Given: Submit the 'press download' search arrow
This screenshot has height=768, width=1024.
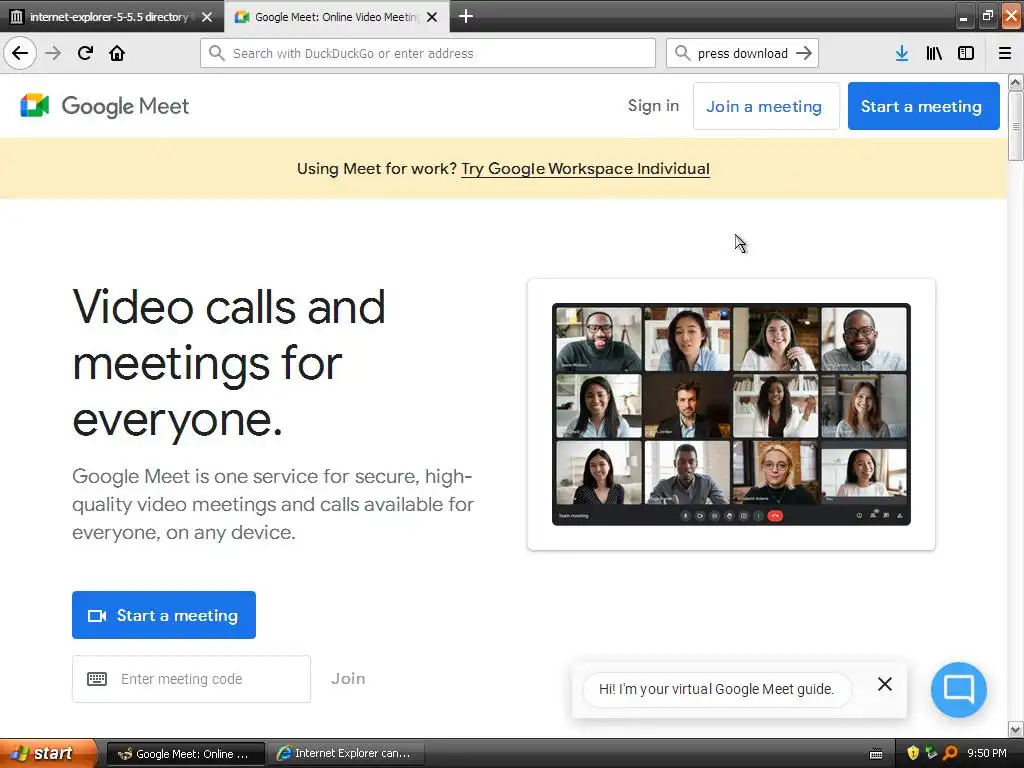Looking at the screenshot, I should pos(804,53).
